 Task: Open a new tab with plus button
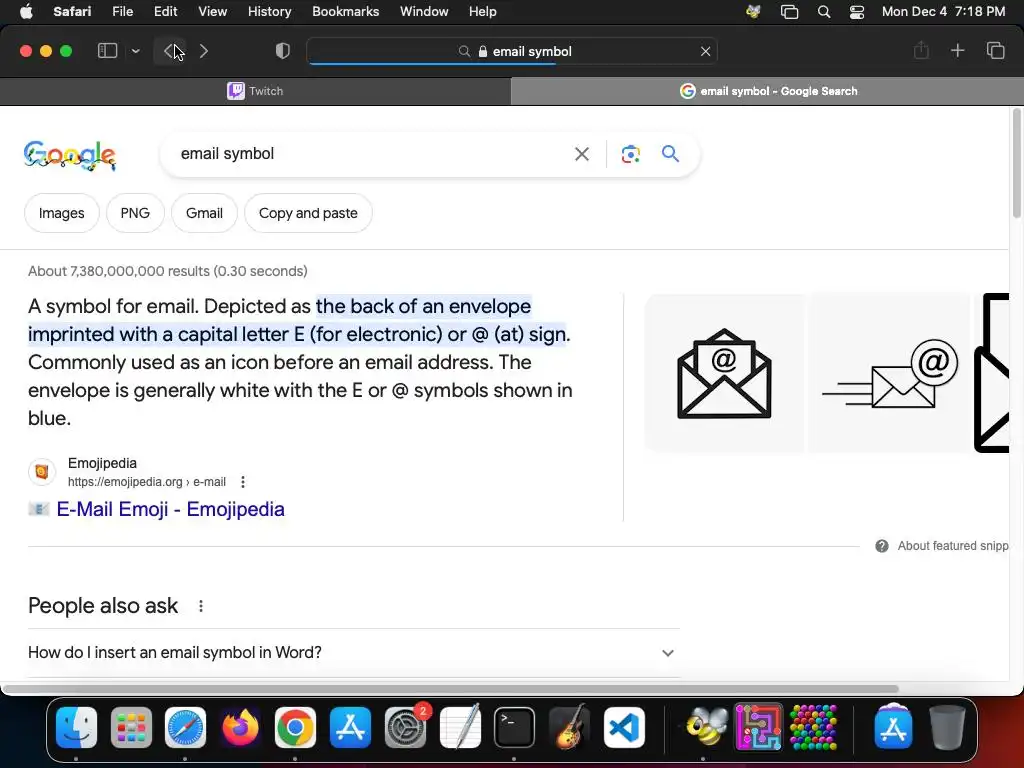[957, 50]
